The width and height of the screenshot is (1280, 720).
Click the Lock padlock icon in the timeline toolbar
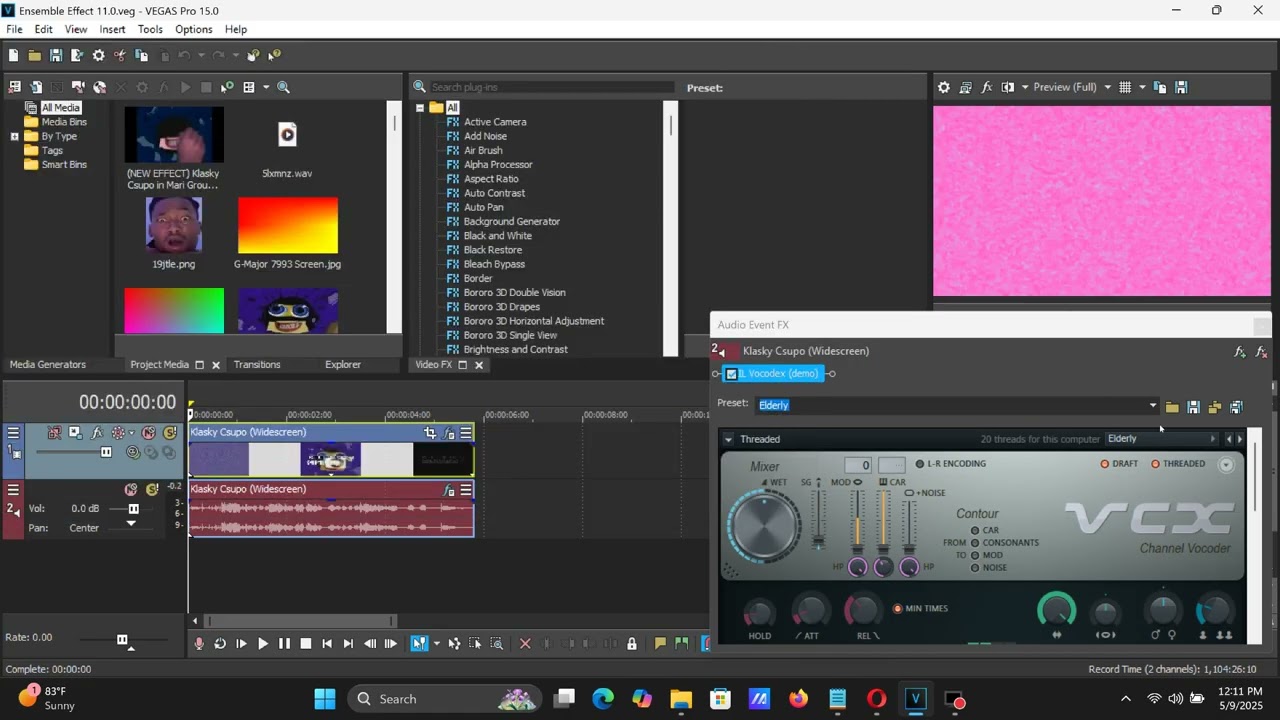point(632,644)
